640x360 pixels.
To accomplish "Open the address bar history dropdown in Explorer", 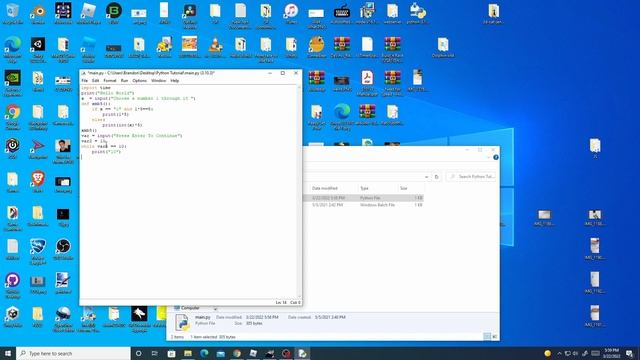I will [427, 177].
